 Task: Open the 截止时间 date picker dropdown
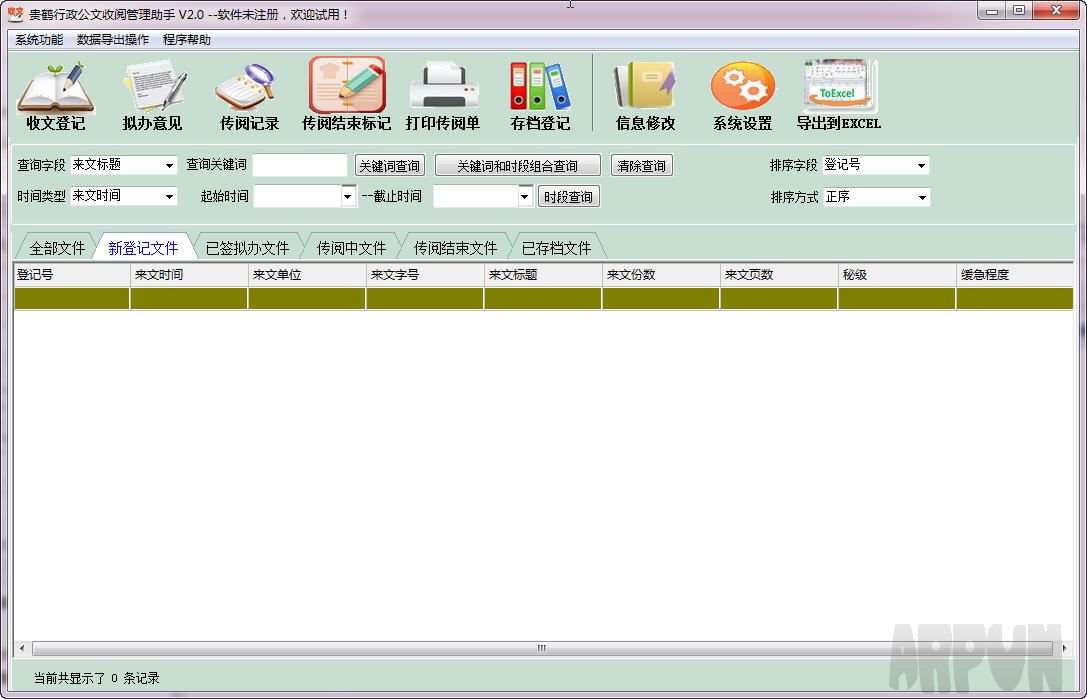click(x=524, y=197)
